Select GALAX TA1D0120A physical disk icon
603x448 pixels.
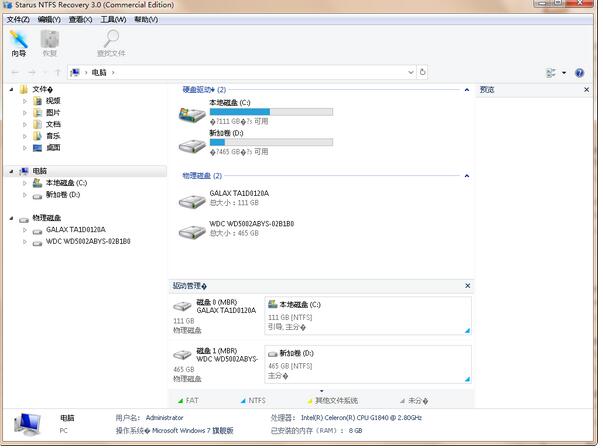[192, 201]
